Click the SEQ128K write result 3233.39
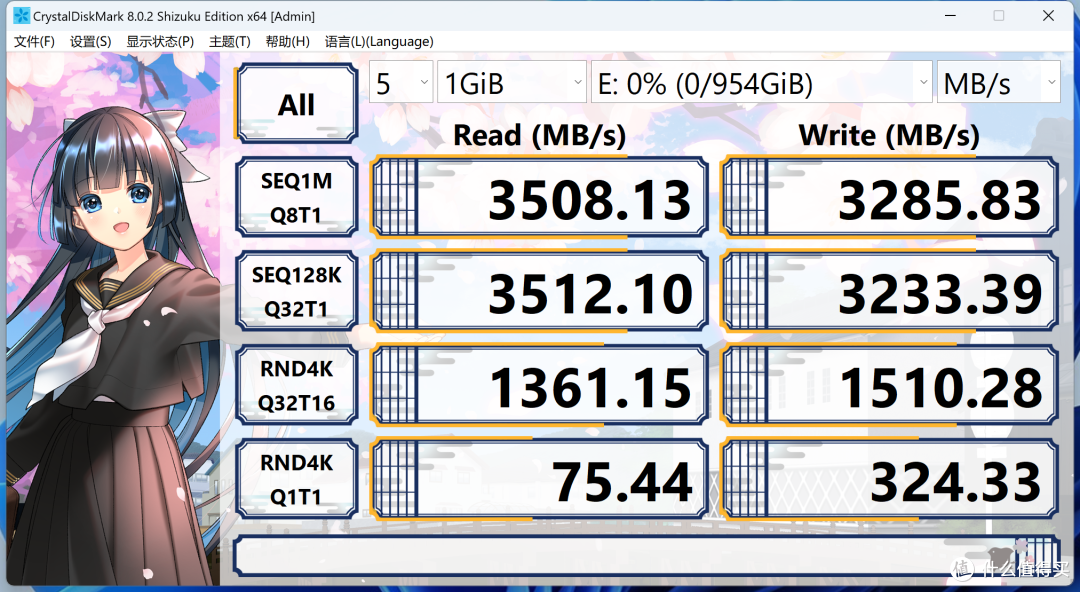 coord(890,291)
